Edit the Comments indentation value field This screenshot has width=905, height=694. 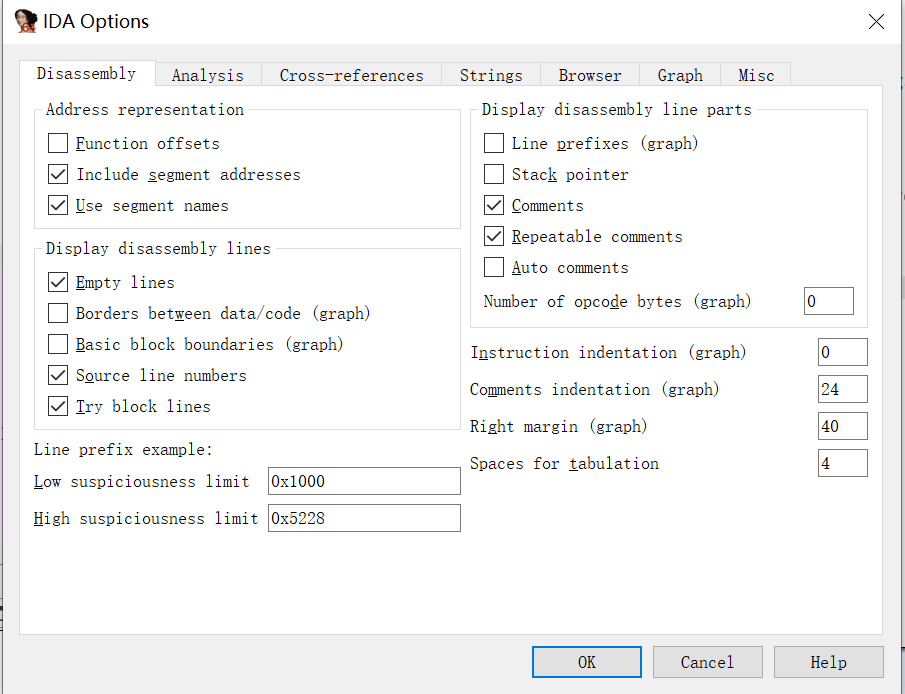coord(843,389)
